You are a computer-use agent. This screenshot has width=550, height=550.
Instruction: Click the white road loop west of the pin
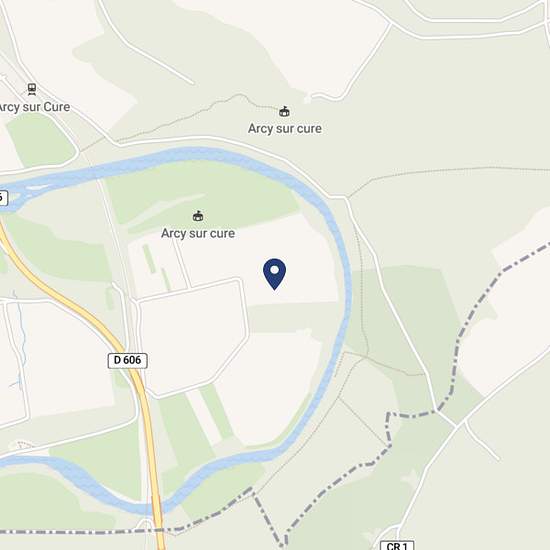193,337
